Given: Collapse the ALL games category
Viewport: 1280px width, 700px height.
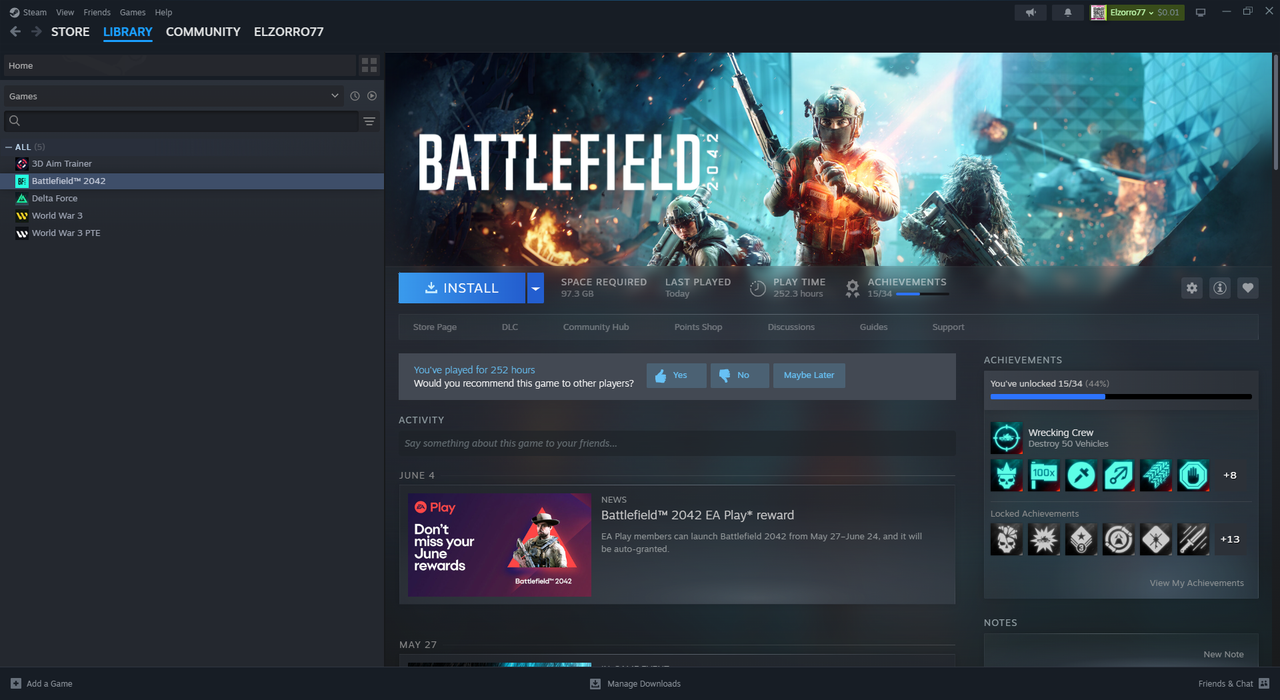Looking at the screenshot, I should tap(9, 147).
